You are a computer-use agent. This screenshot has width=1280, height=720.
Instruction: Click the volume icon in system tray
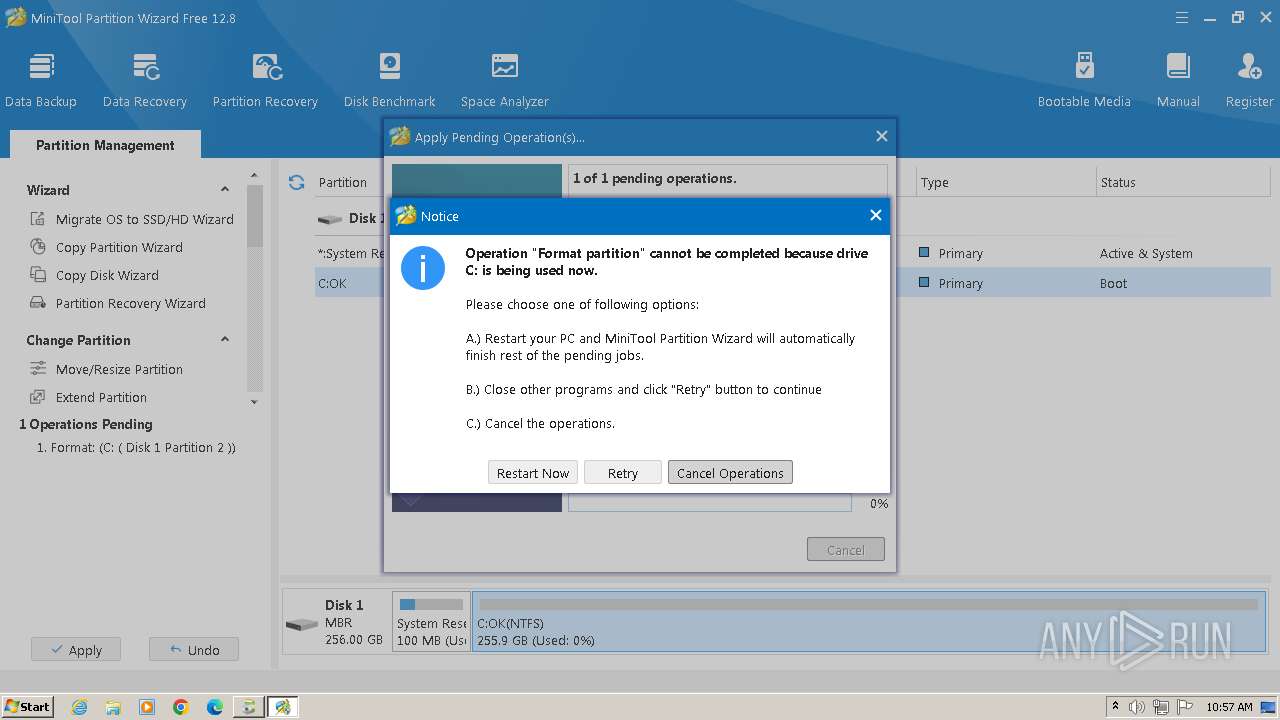[x=1137, y=707]
